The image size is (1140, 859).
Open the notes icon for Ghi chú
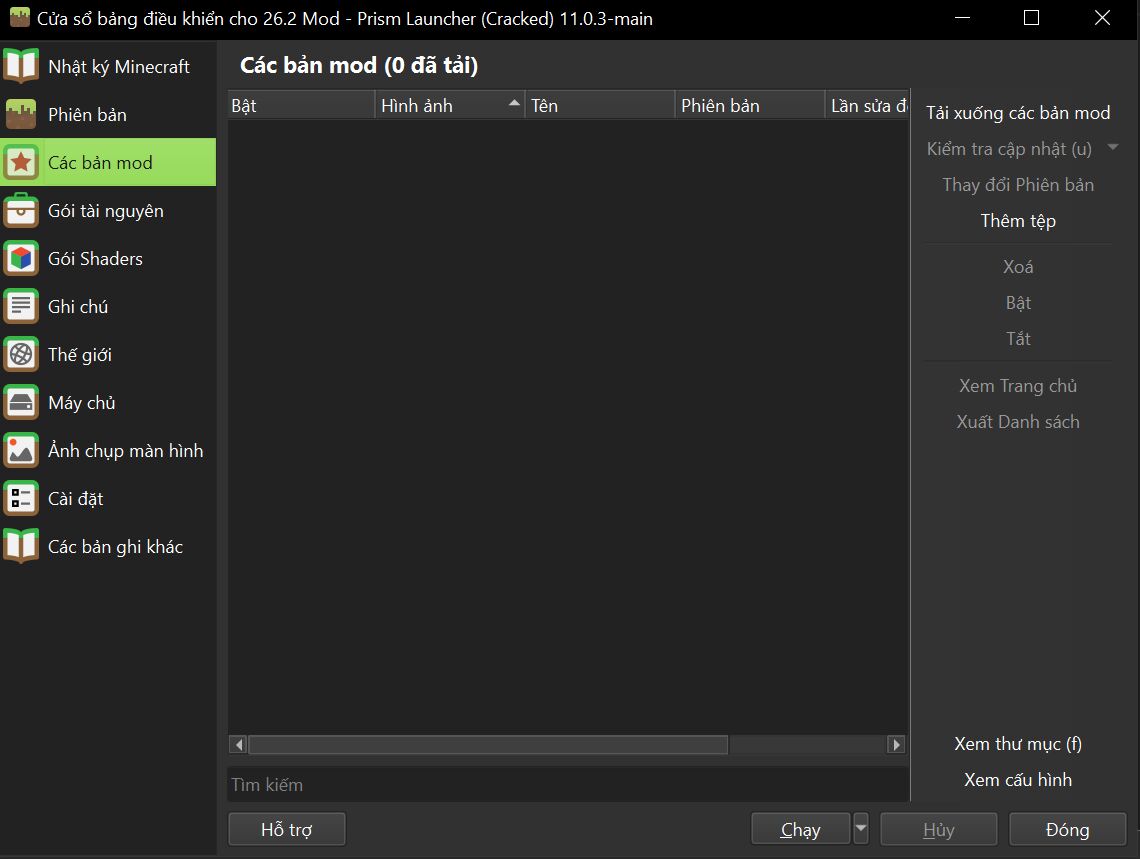(x=21, y=306)
